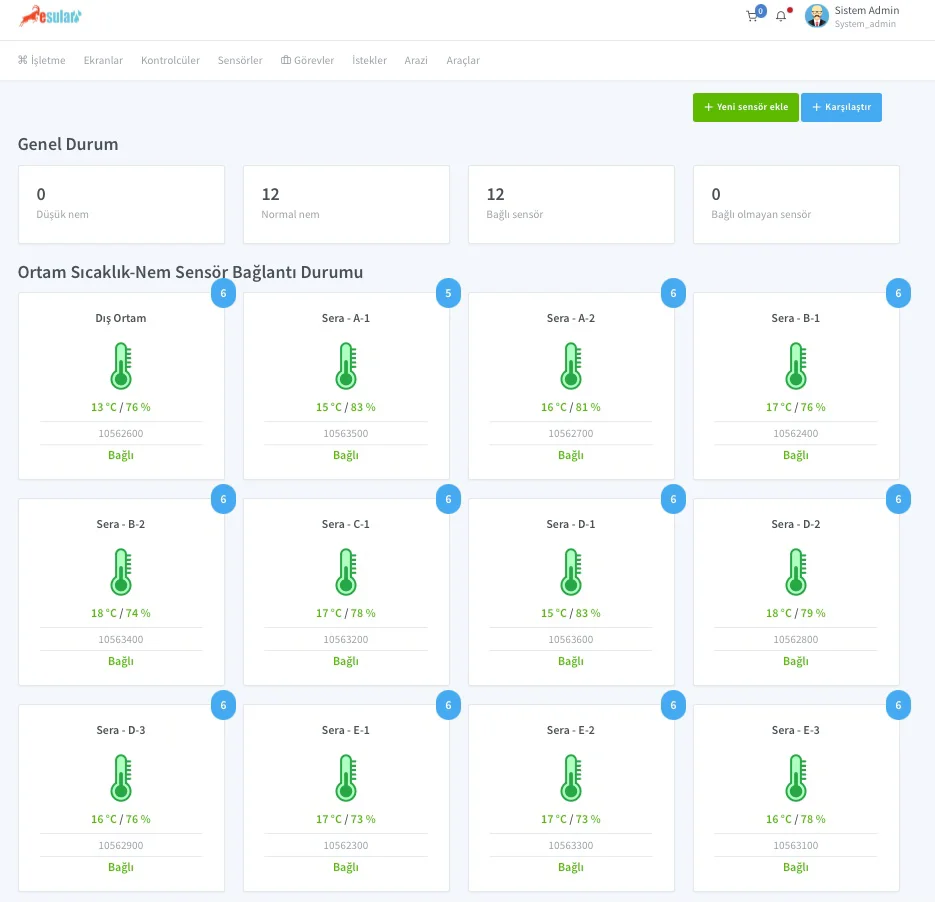Click the badge 5 on Sera - A-1
935x902 pixels.
click(448, 294)
